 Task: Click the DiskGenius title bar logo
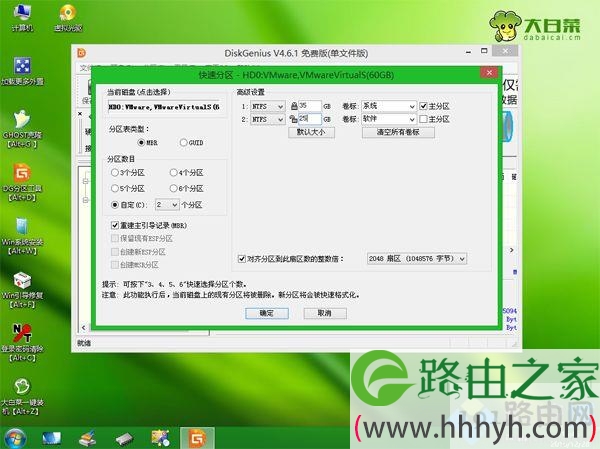(x=82, y=53)
